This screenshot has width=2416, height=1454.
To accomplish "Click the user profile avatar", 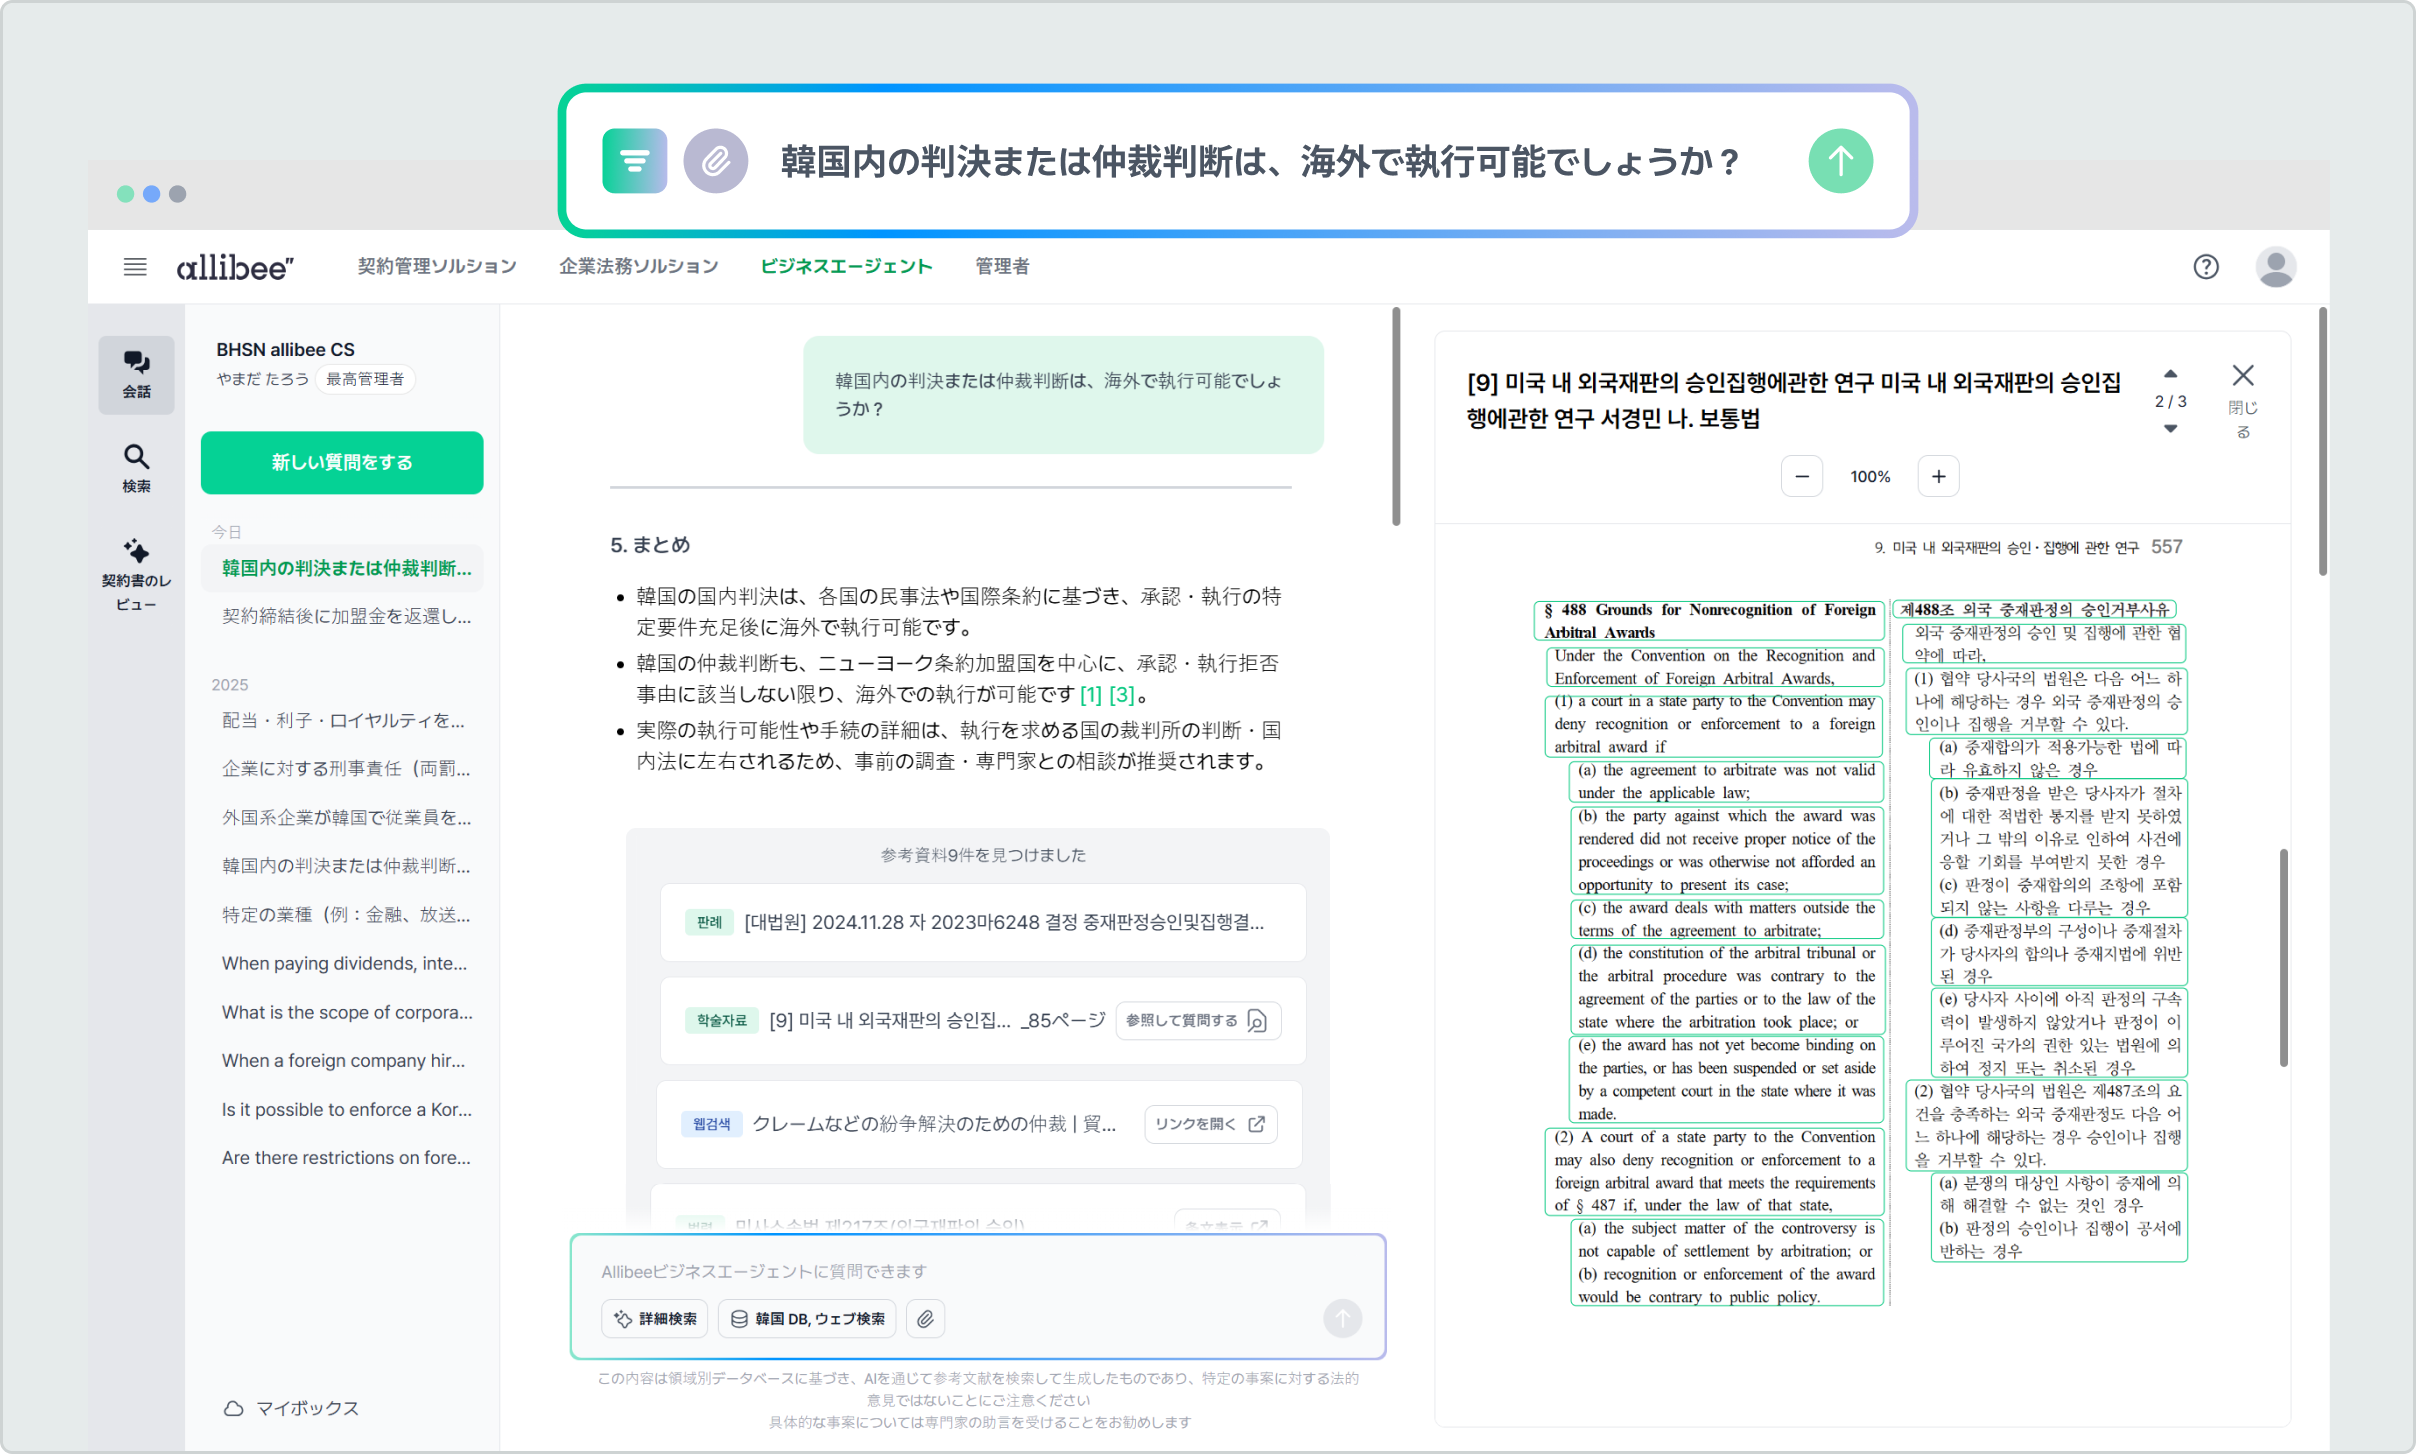I will pos(2275,267).
